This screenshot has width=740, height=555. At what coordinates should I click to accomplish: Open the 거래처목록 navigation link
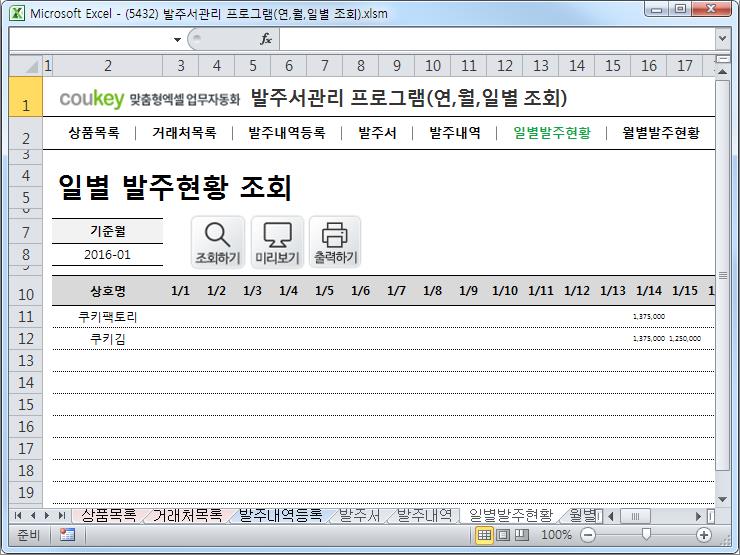184,133
